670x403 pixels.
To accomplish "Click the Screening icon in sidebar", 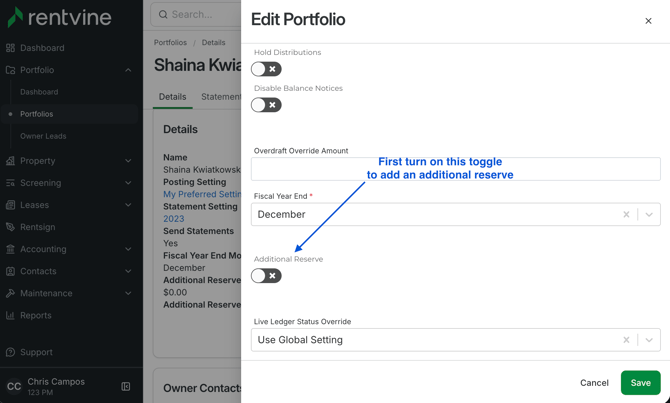I will [10, 183].
